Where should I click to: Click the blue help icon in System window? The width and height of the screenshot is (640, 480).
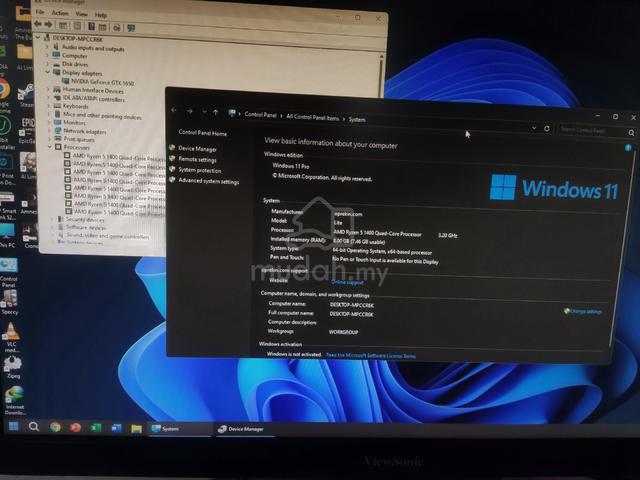pyautogui.click(x=629, y=148)
